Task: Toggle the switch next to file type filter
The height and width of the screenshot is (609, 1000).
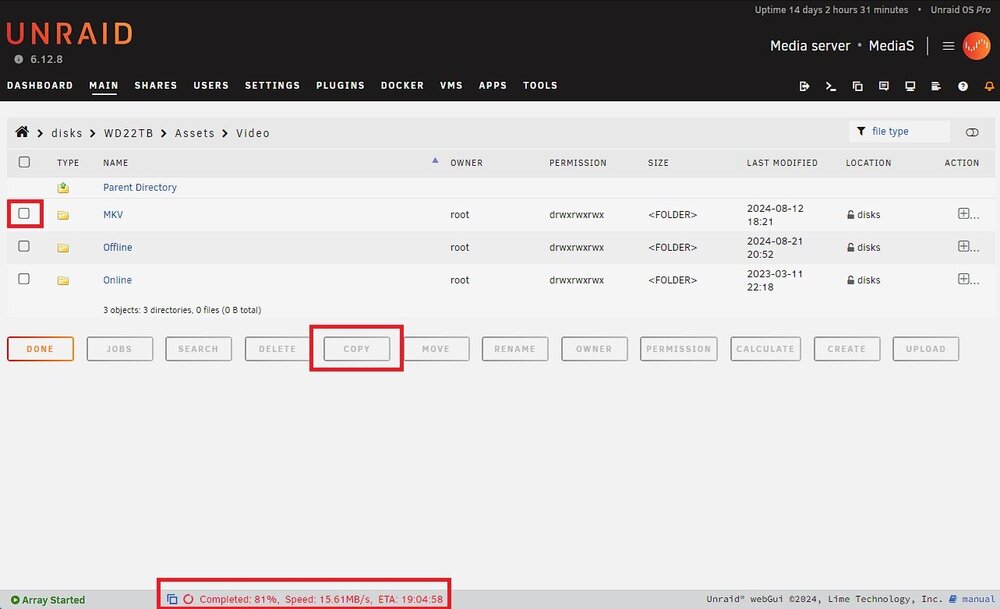Action: click(972, 132)
